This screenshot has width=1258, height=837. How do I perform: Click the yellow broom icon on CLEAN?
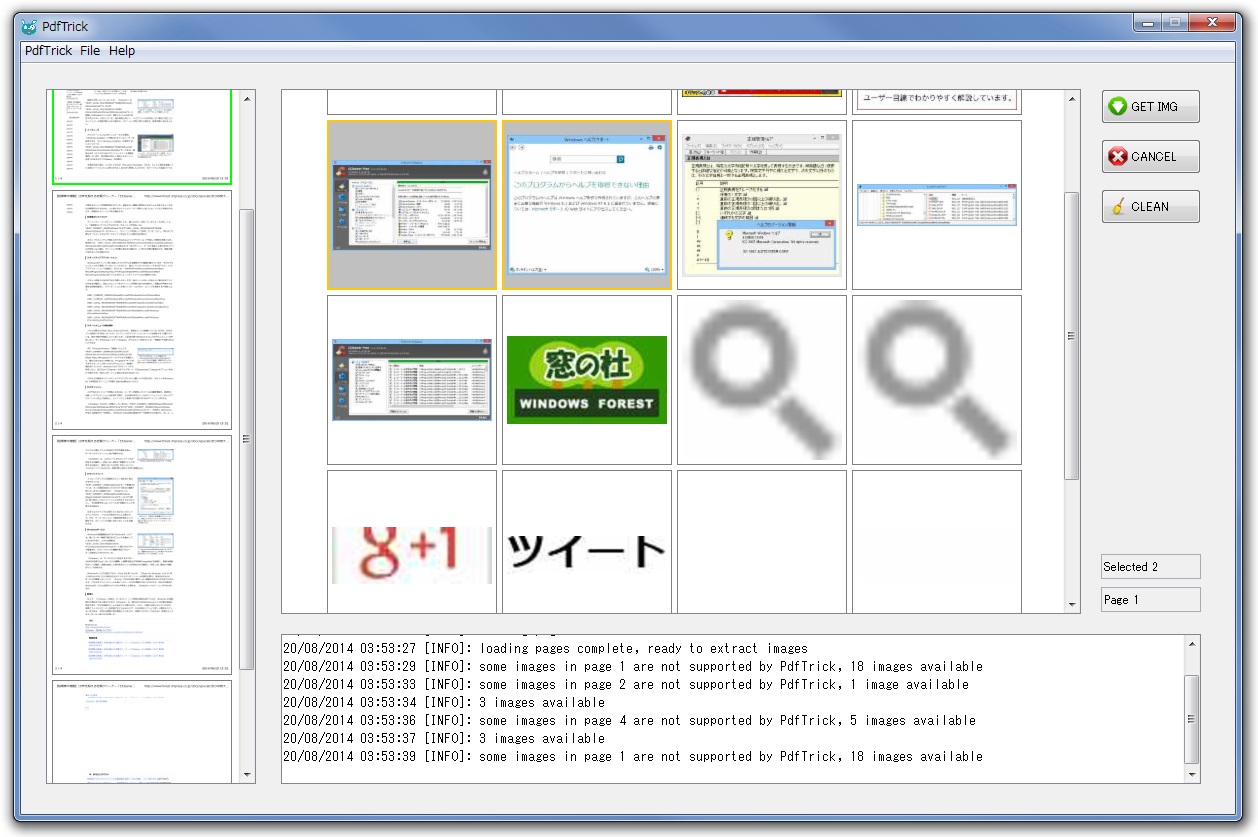click(x=1117, y=206)
